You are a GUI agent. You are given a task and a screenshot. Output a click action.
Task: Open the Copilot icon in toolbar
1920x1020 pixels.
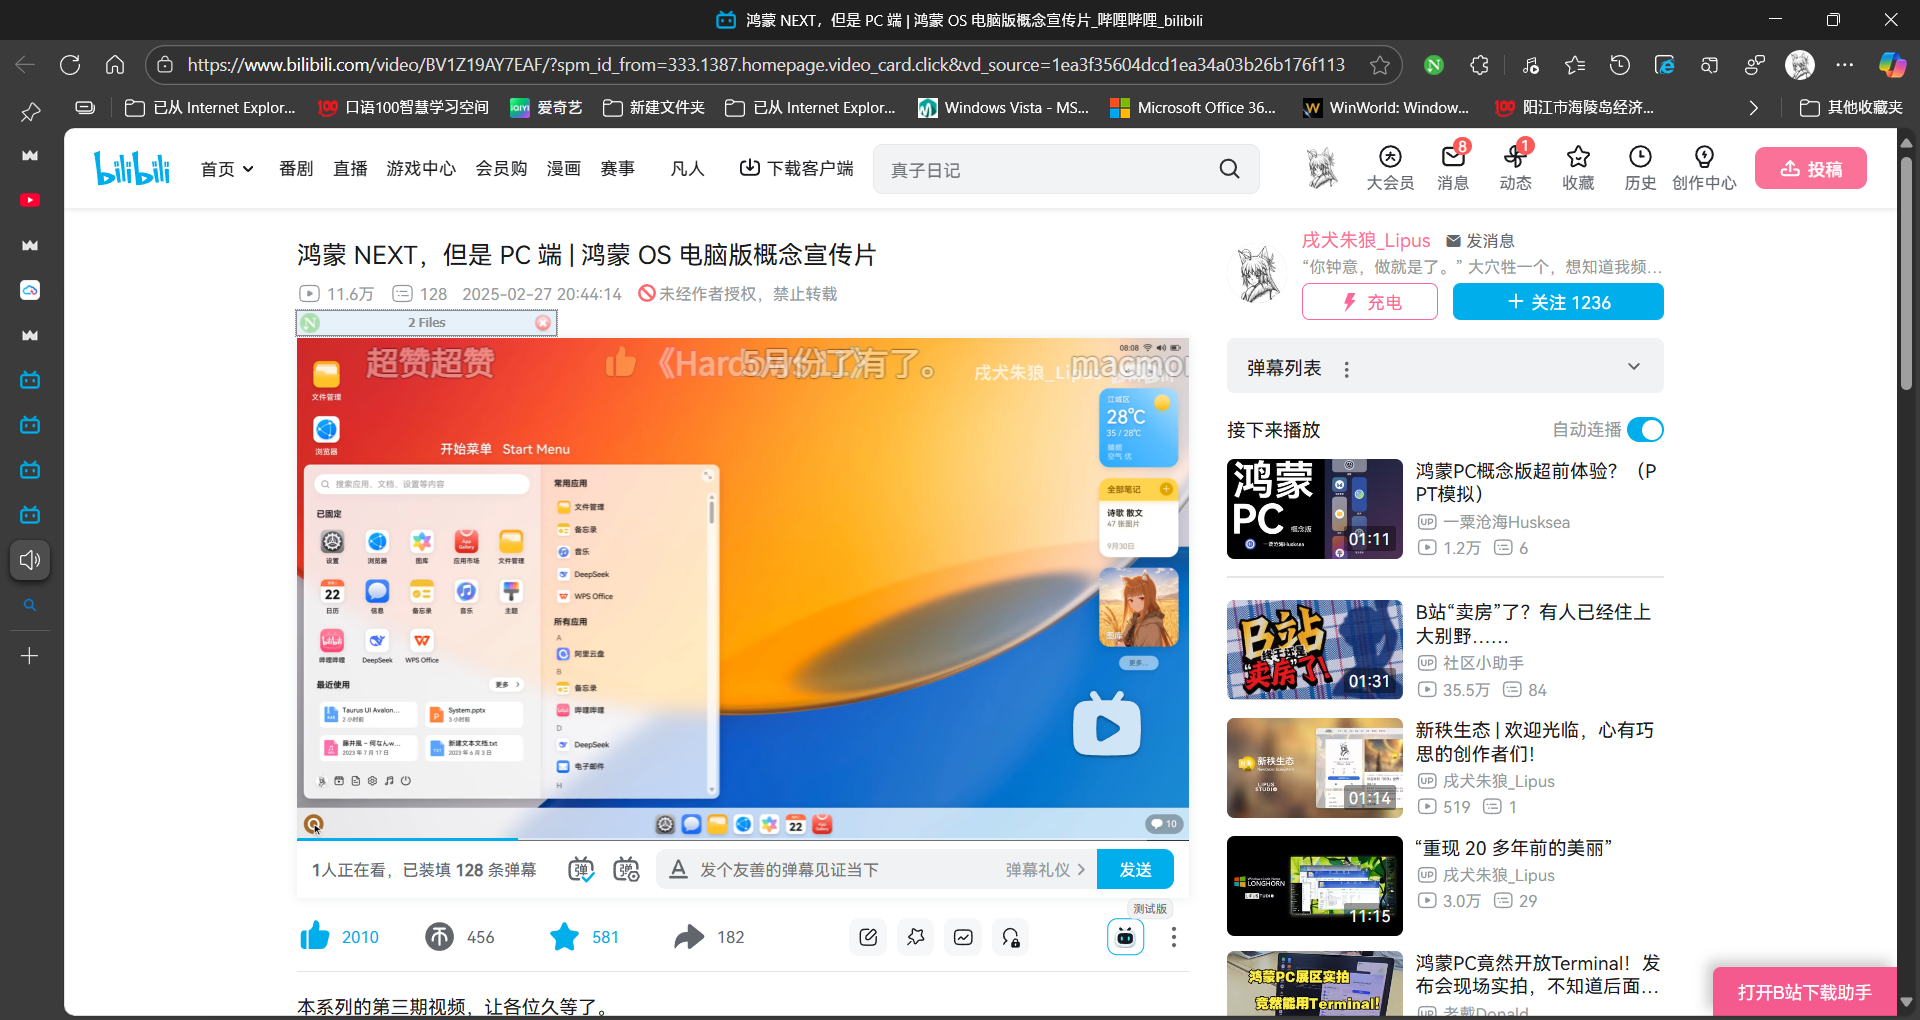point(1892,65)
